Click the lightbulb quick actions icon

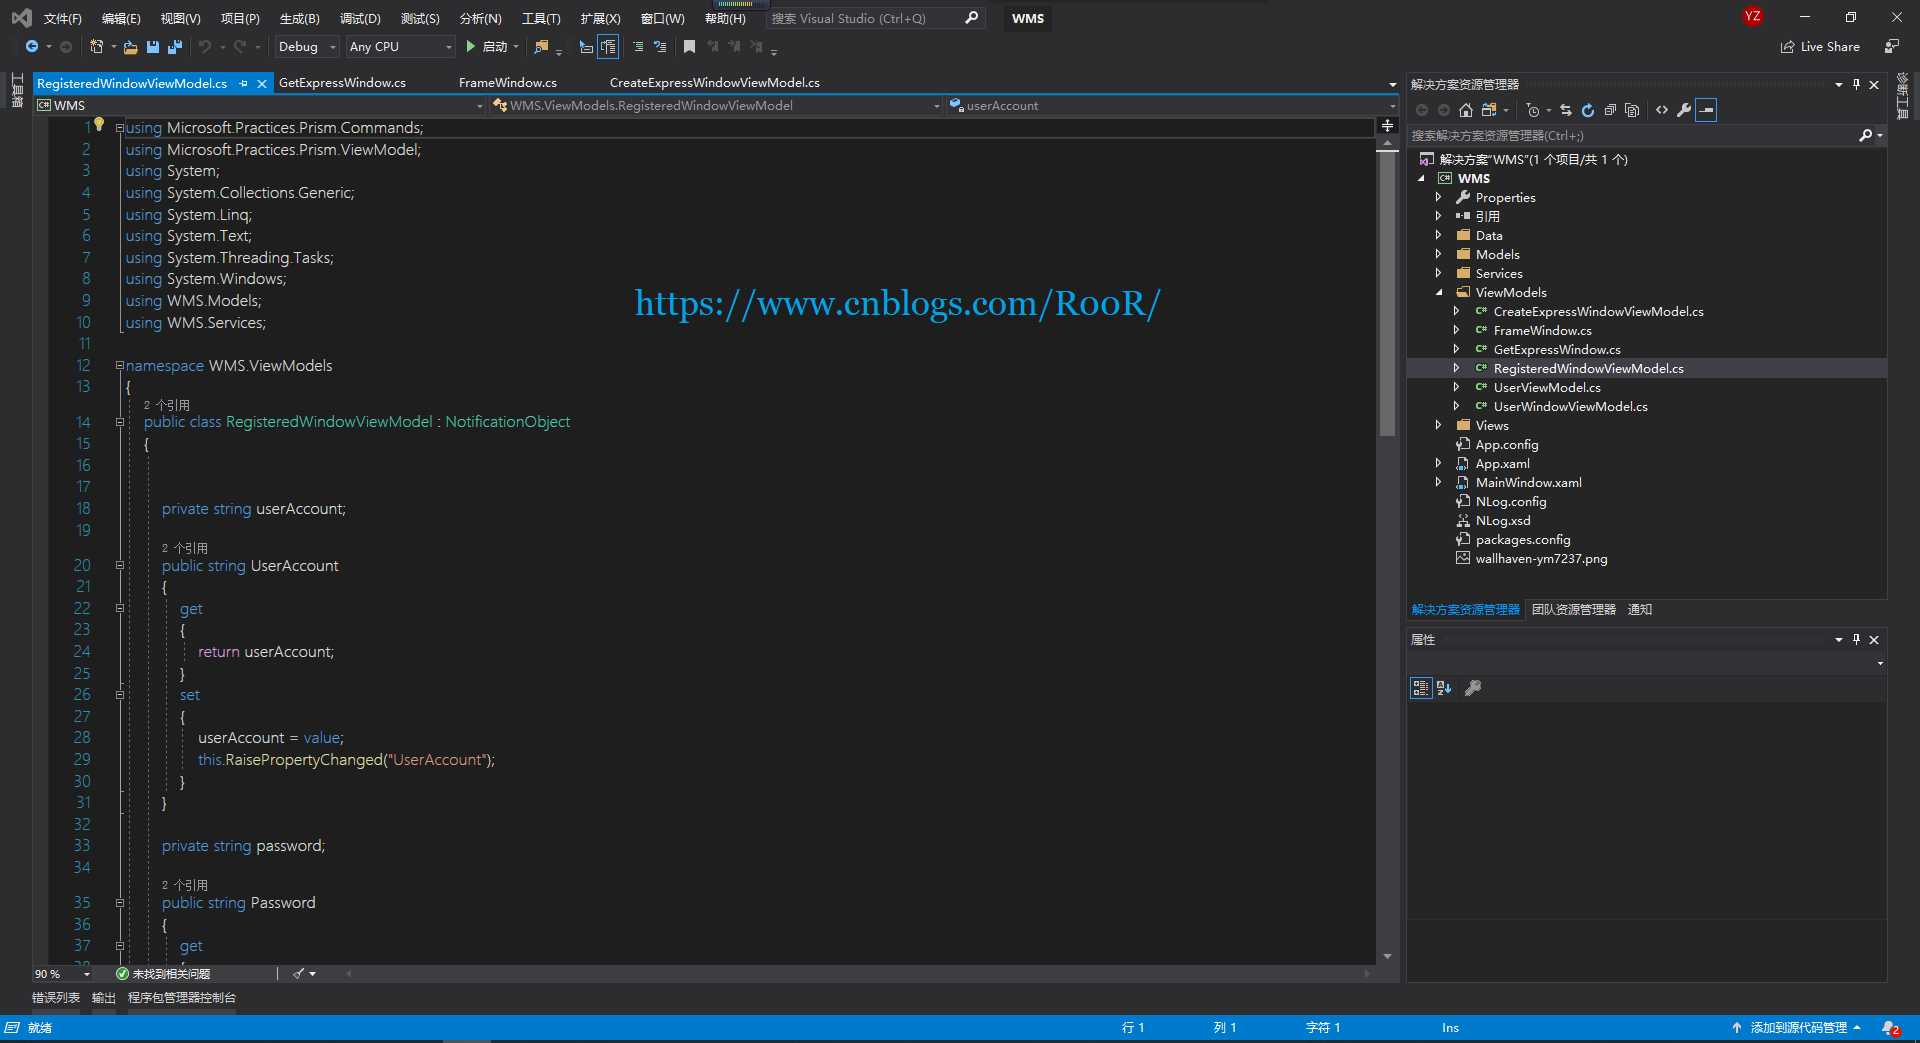point(99,125)
